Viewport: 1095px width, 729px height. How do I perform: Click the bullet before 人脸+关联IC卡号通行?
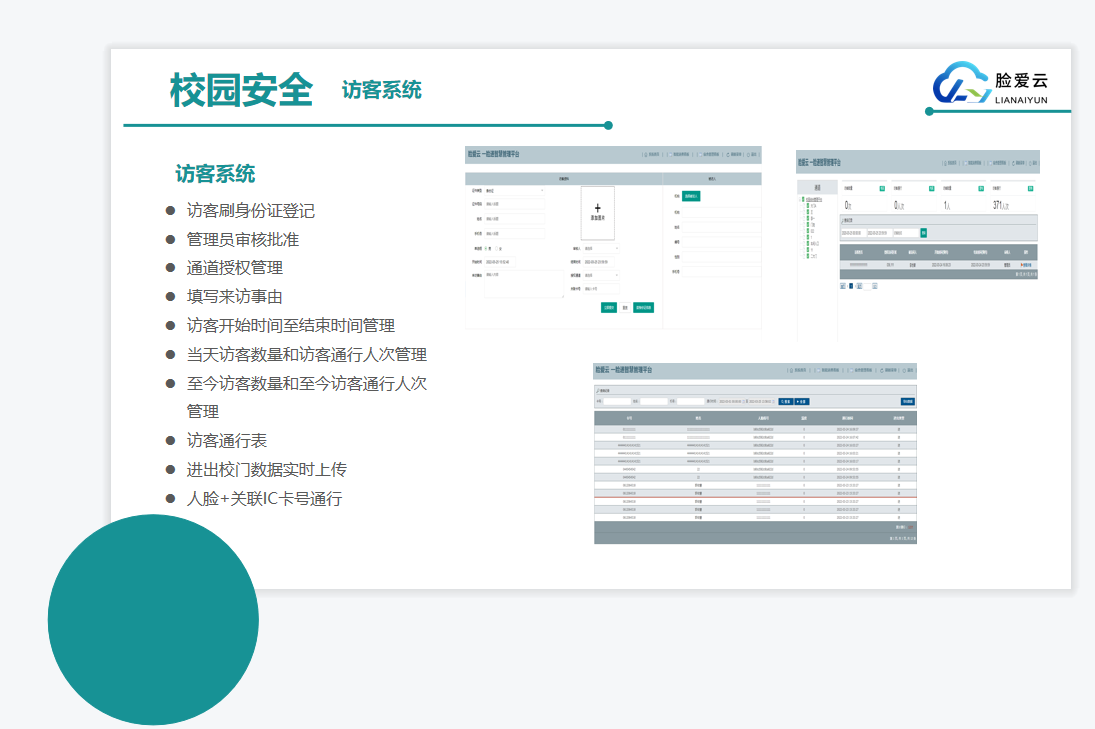pyautogui.click(x=171, y=498)
